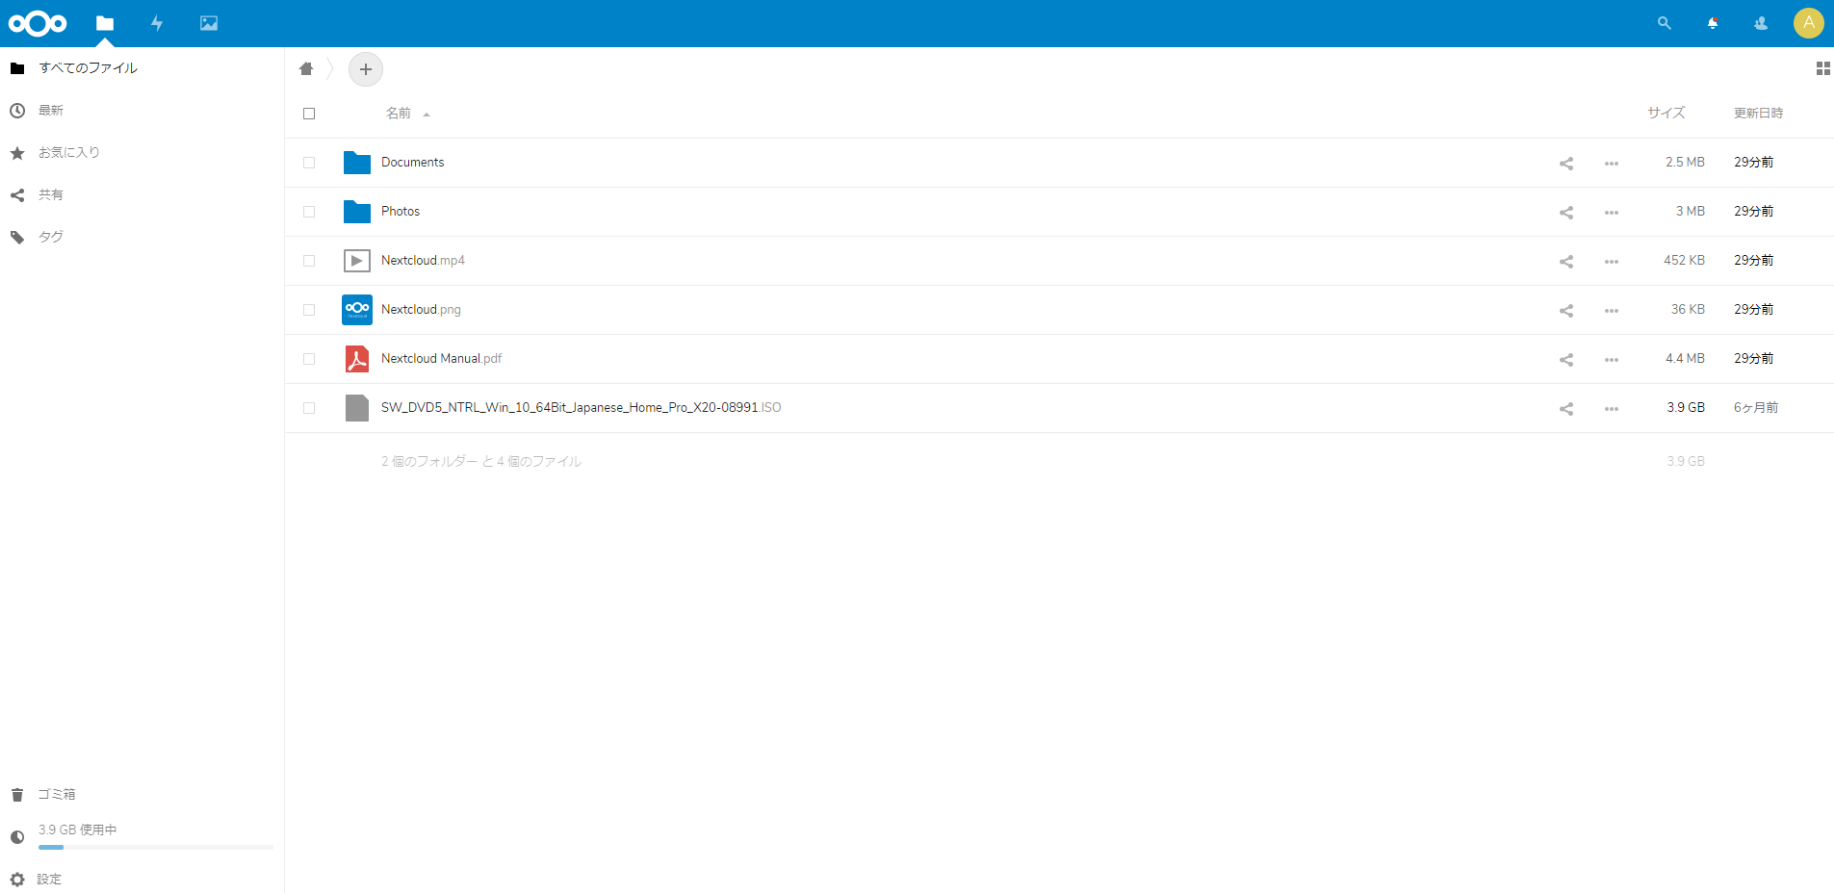Viewport: 1834px width, 893px height.
Task: Tick the select-all files checkbox
Action: (x=309, y=114)
